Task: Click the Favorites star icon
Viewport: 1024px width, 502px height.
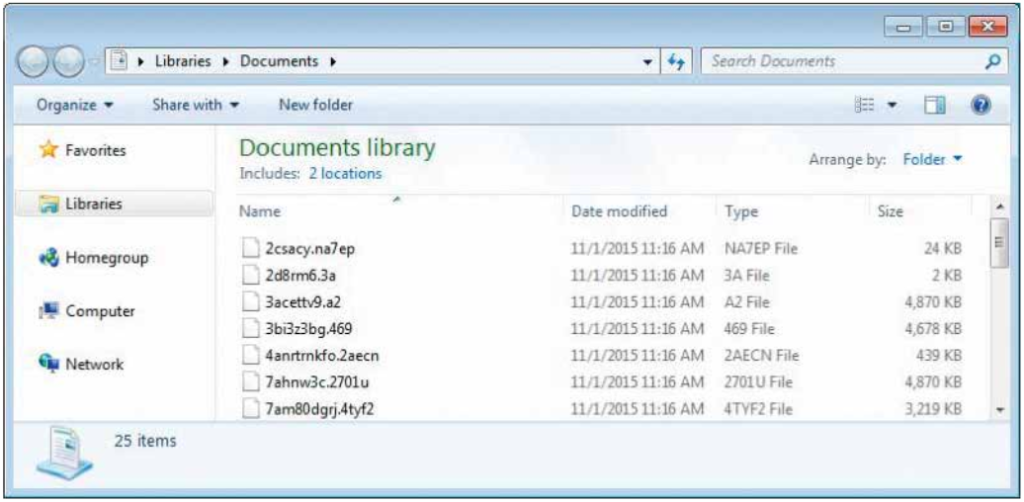Action: pyautogui.click(x=48, y=150)
